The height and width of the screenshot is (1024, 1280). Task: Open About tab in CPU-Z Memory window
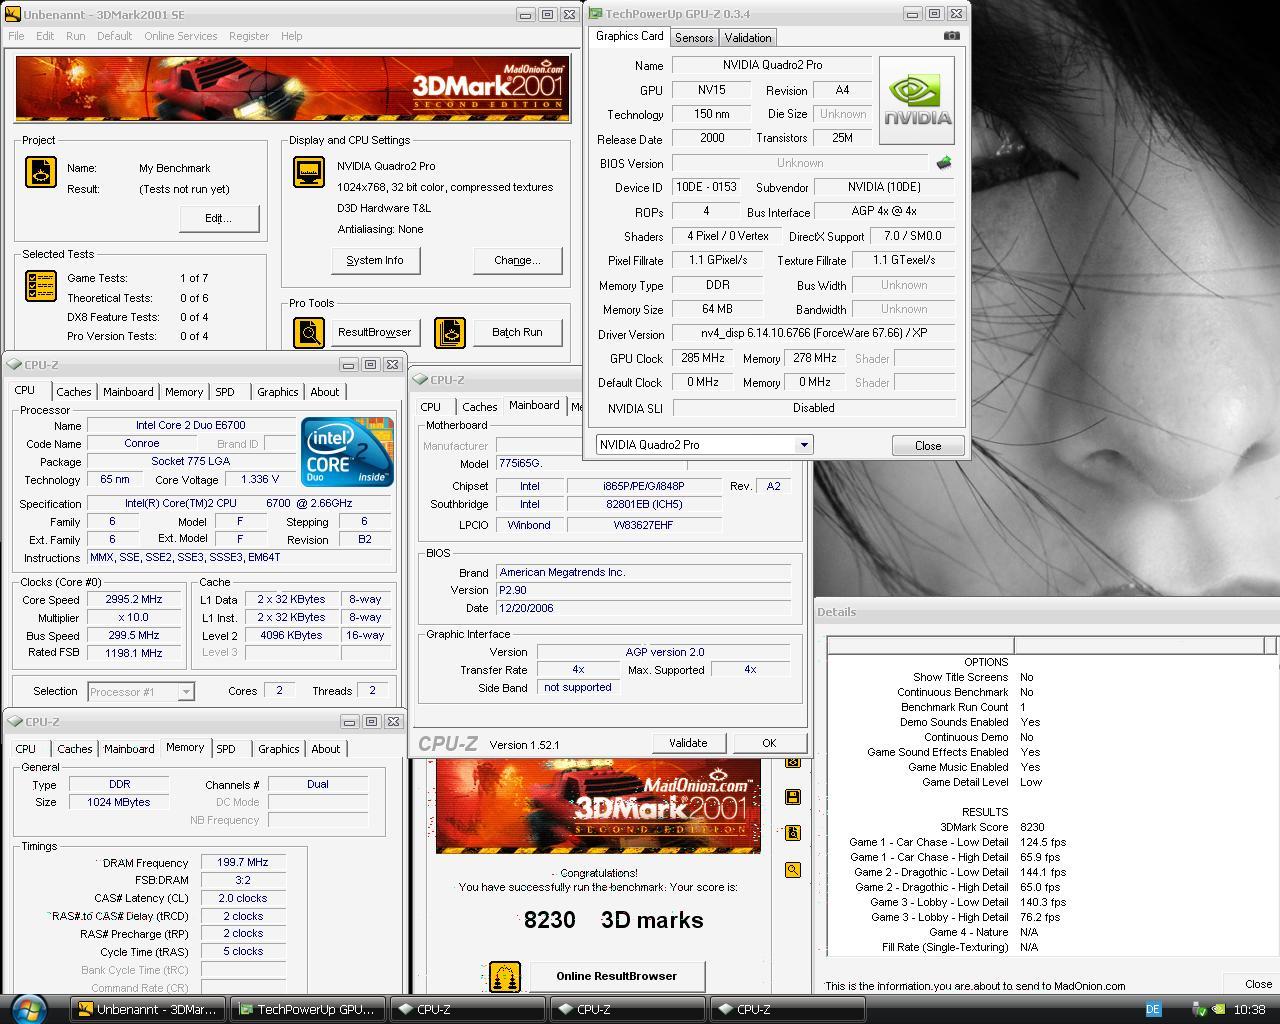(325, 749)
